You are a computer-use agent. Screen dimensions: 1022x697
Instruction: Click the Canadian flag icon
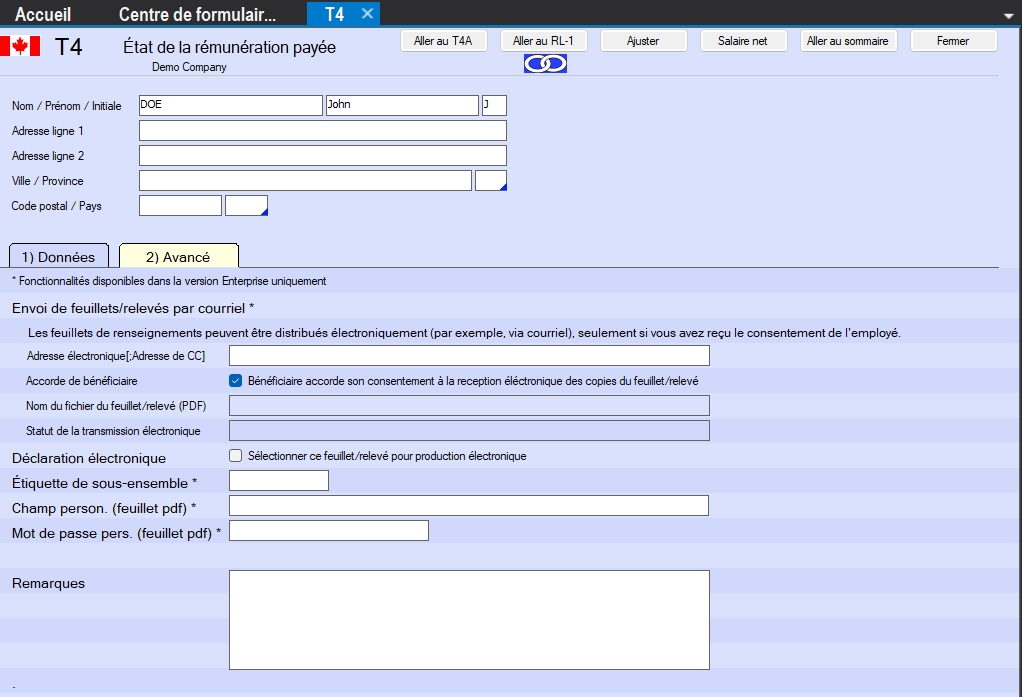pyautogui.click(x=20, y=46)
